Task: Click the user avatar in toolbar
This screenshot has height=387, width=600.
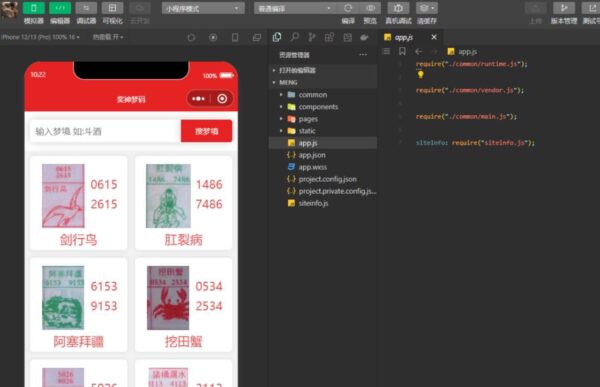Action: tap(9, 10)
